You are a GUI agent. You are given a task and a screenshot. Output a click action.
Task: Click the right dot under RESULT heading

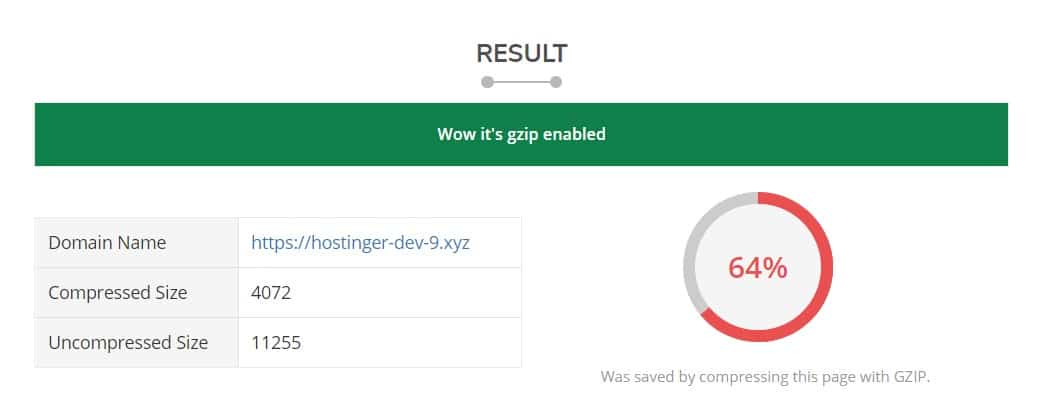coord(555,82)
